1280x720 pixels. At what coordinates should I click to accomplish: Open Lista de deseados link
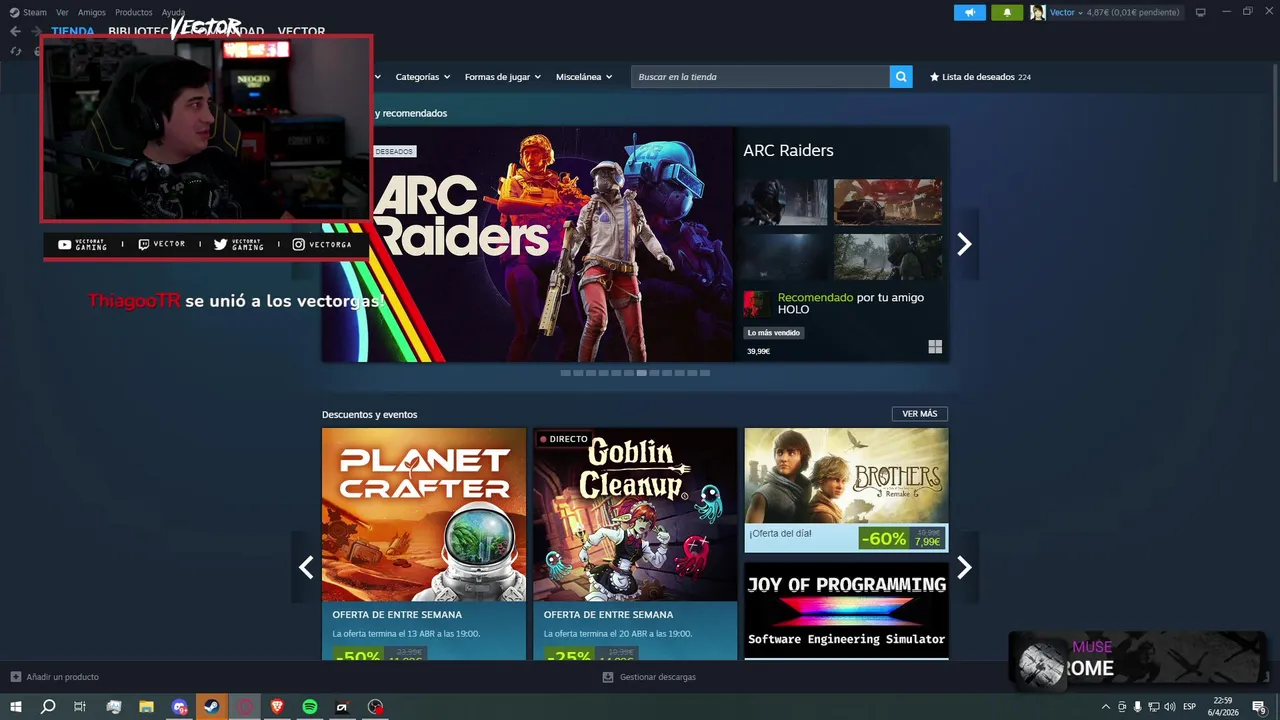pyautogui.click(x=980, y=77)
